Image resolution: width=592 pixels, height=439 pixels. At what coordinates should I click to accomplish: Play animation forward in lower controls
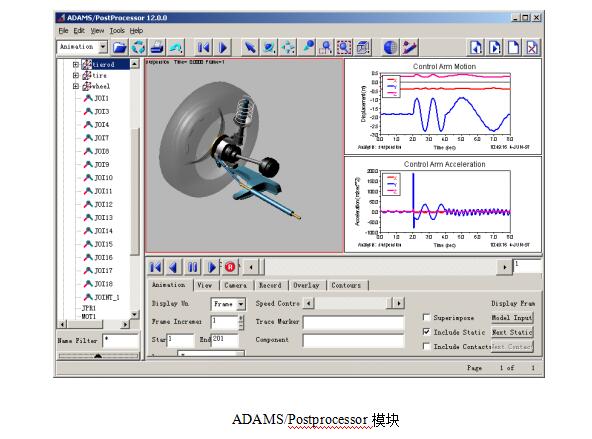coord(211,267)
